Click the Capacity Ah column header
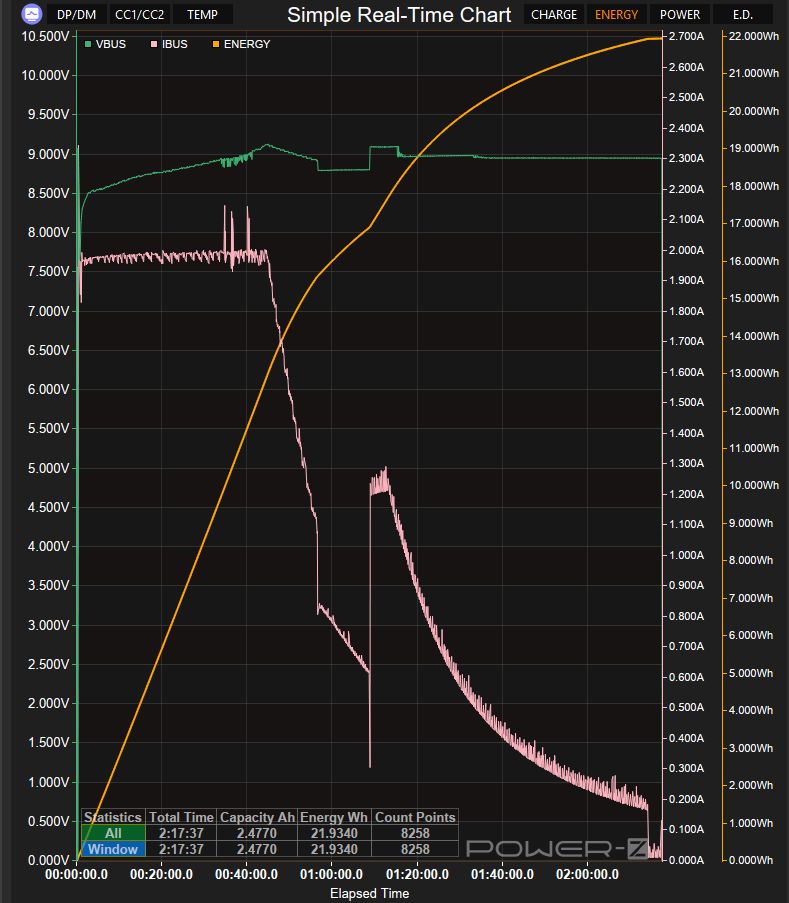The height and width of the screenshot is (903, 789). (x=257, y=817)
